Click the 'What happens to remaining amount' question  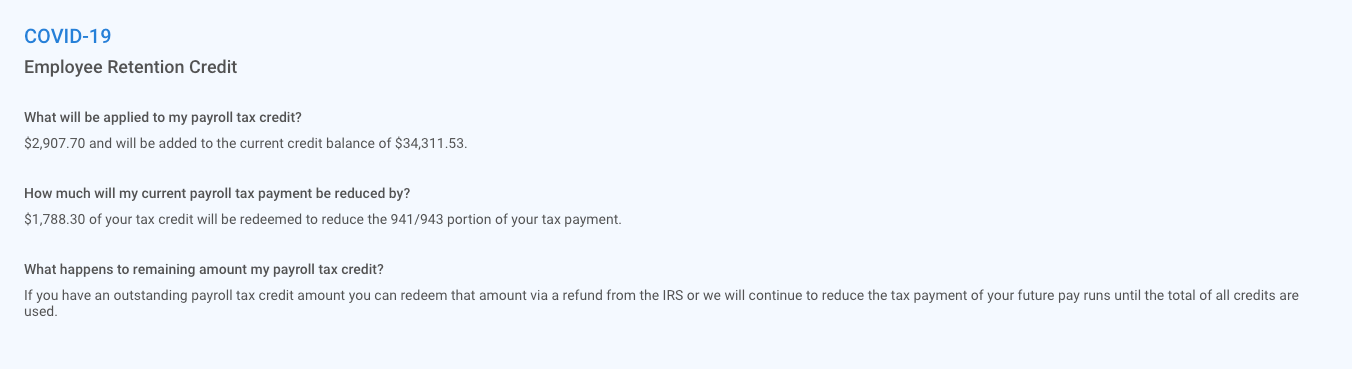[x=204, y=270]
